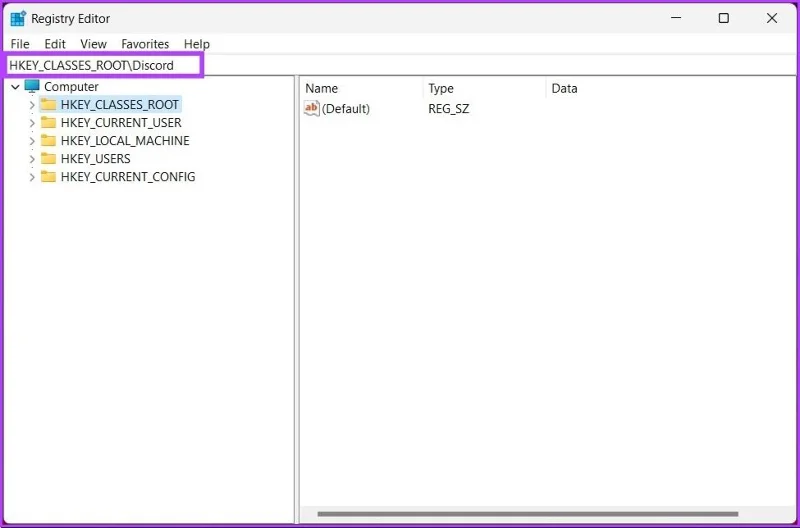Viewport: 800px width, 528px height.
Task: Click the HKEY_CURRENT_CONFIG folder icon
Action: tap(48, 177)
